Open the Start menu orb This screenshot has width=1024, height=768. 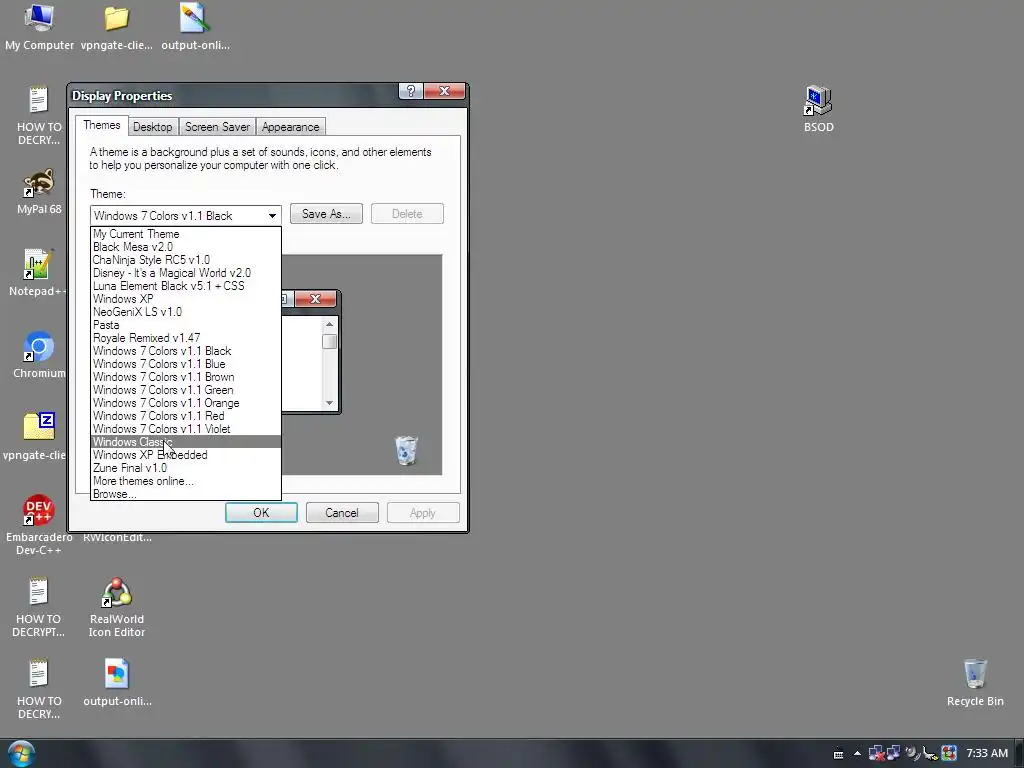[x=21, y=754]
